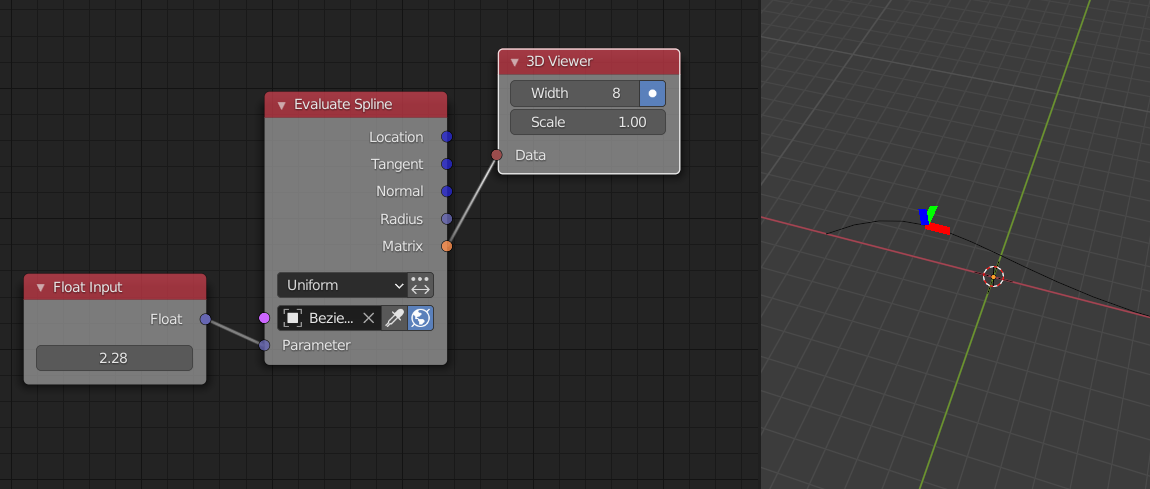Adjust the Scale 1.00 field
Image resolution: width=1150 pixels, height=489 pixels.
coord(588,122)
